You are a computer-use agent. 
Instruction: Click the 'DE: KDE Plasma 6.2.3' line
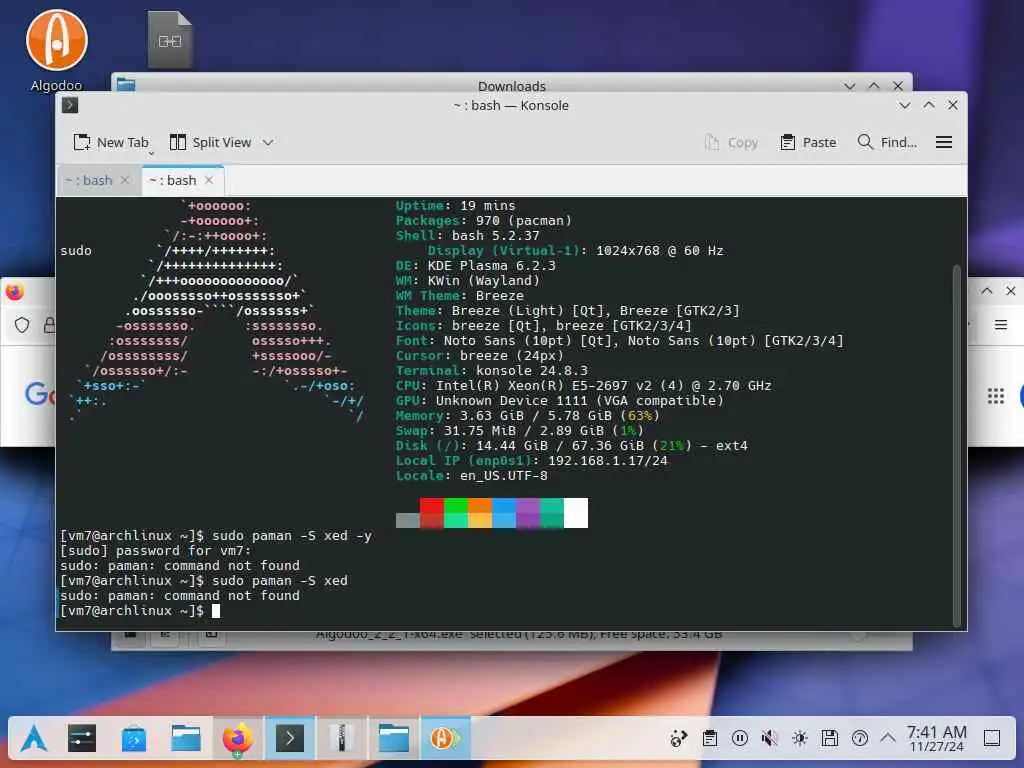(x=475, y=266)
